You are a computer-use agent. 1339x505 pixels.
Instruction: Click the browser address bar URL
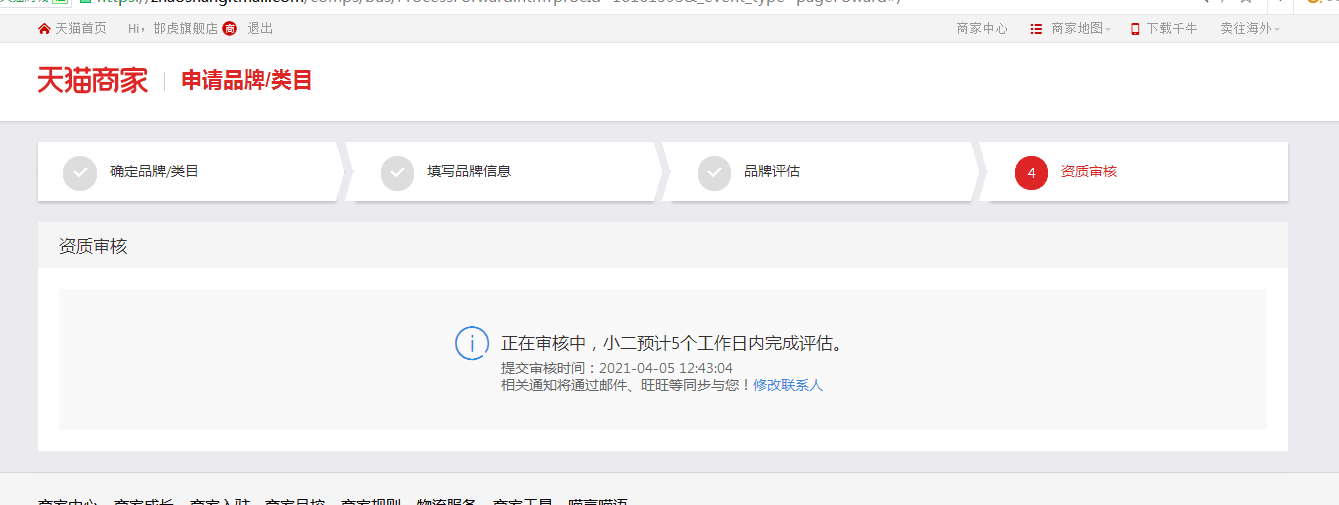tap(500, 3)
